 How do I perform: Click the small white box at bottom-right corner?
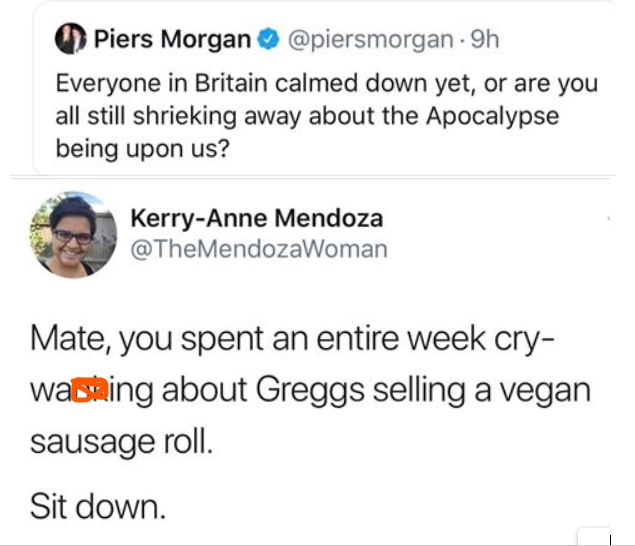[594, 535]
